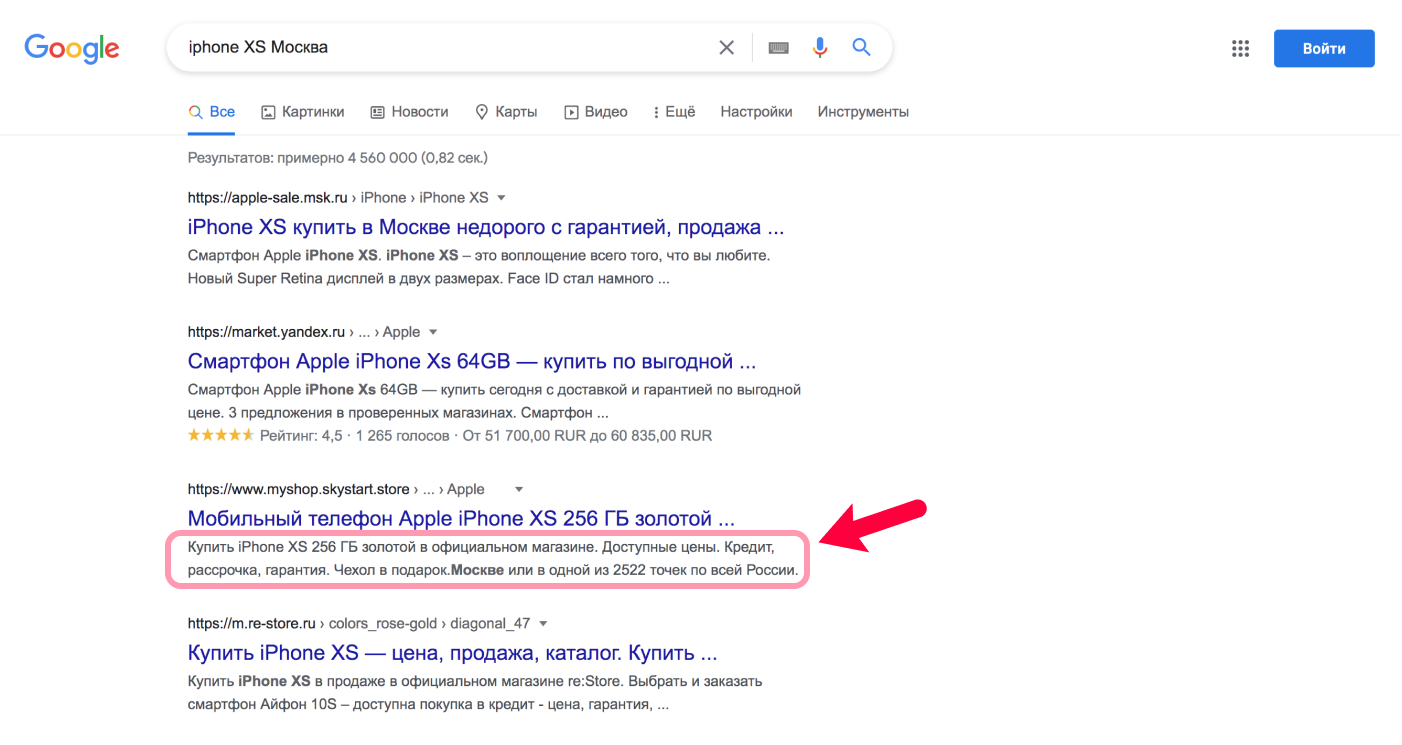Switch to Карты tab
The height and width of the screenshot is (745, 1402).
[506, 112]
